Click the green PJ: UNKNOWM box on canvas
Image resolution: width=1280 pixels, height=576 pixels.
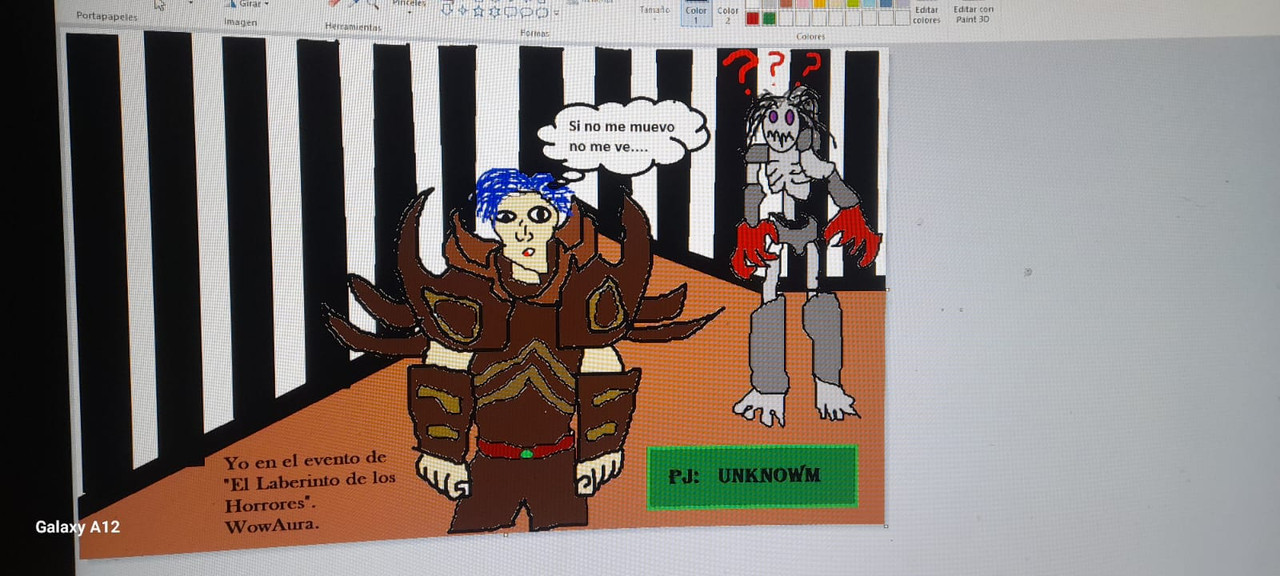point(752,476)
